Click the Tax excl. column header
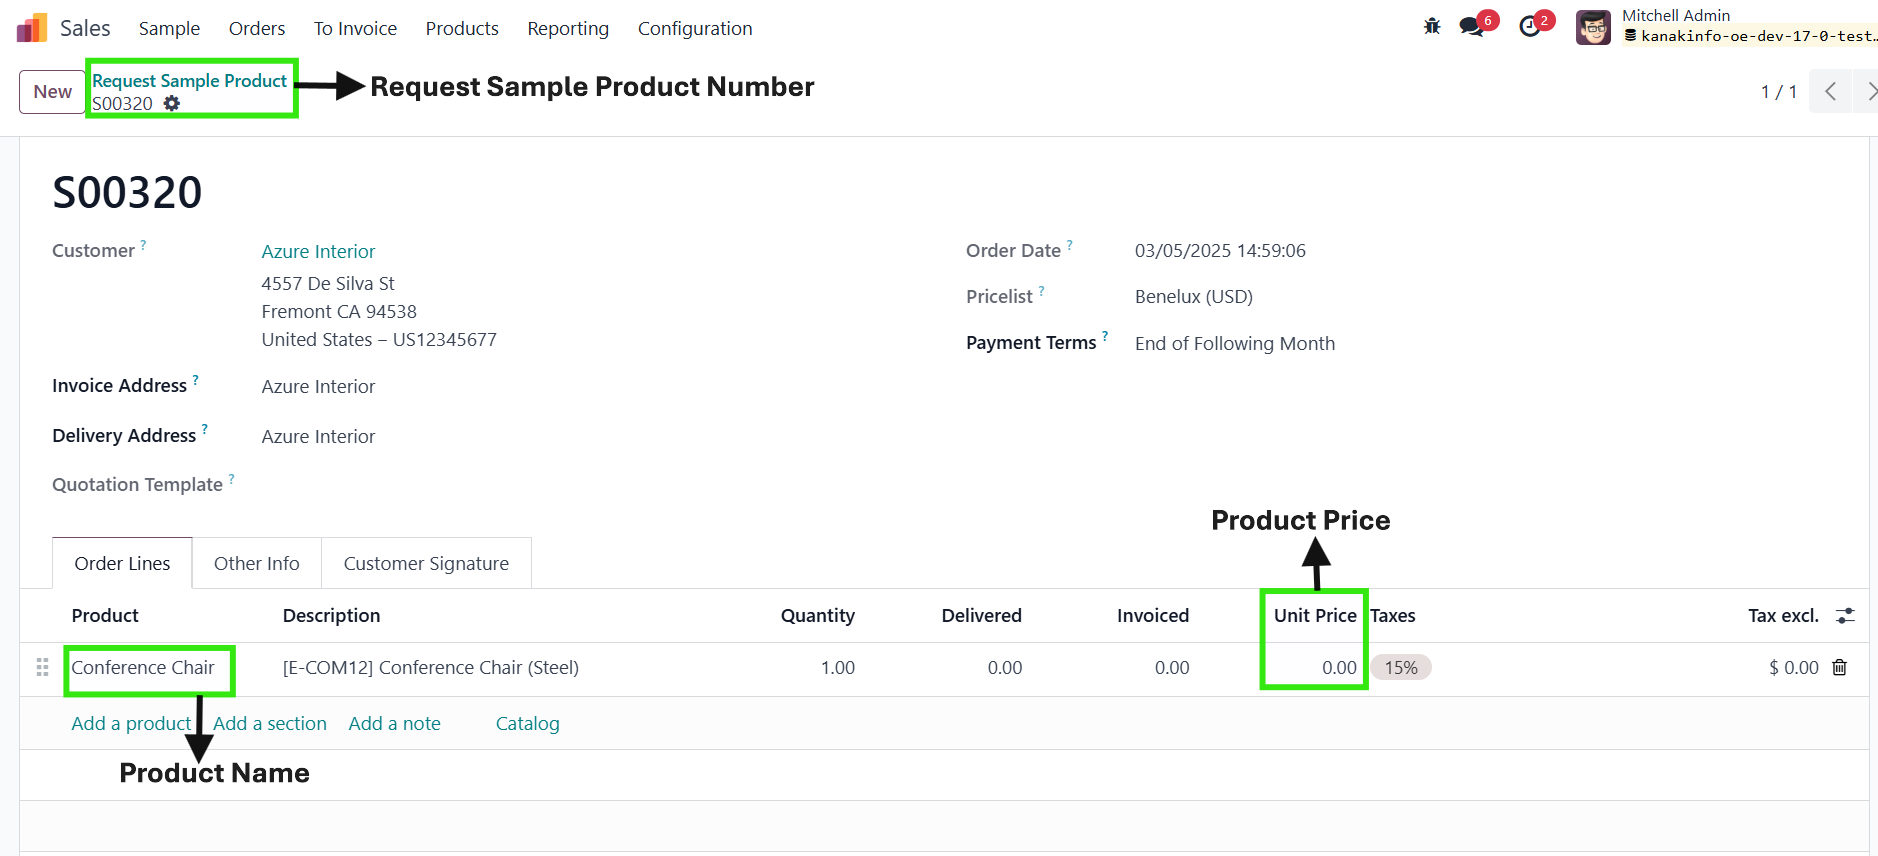Screen dimensions: 1878x856 1783,615
